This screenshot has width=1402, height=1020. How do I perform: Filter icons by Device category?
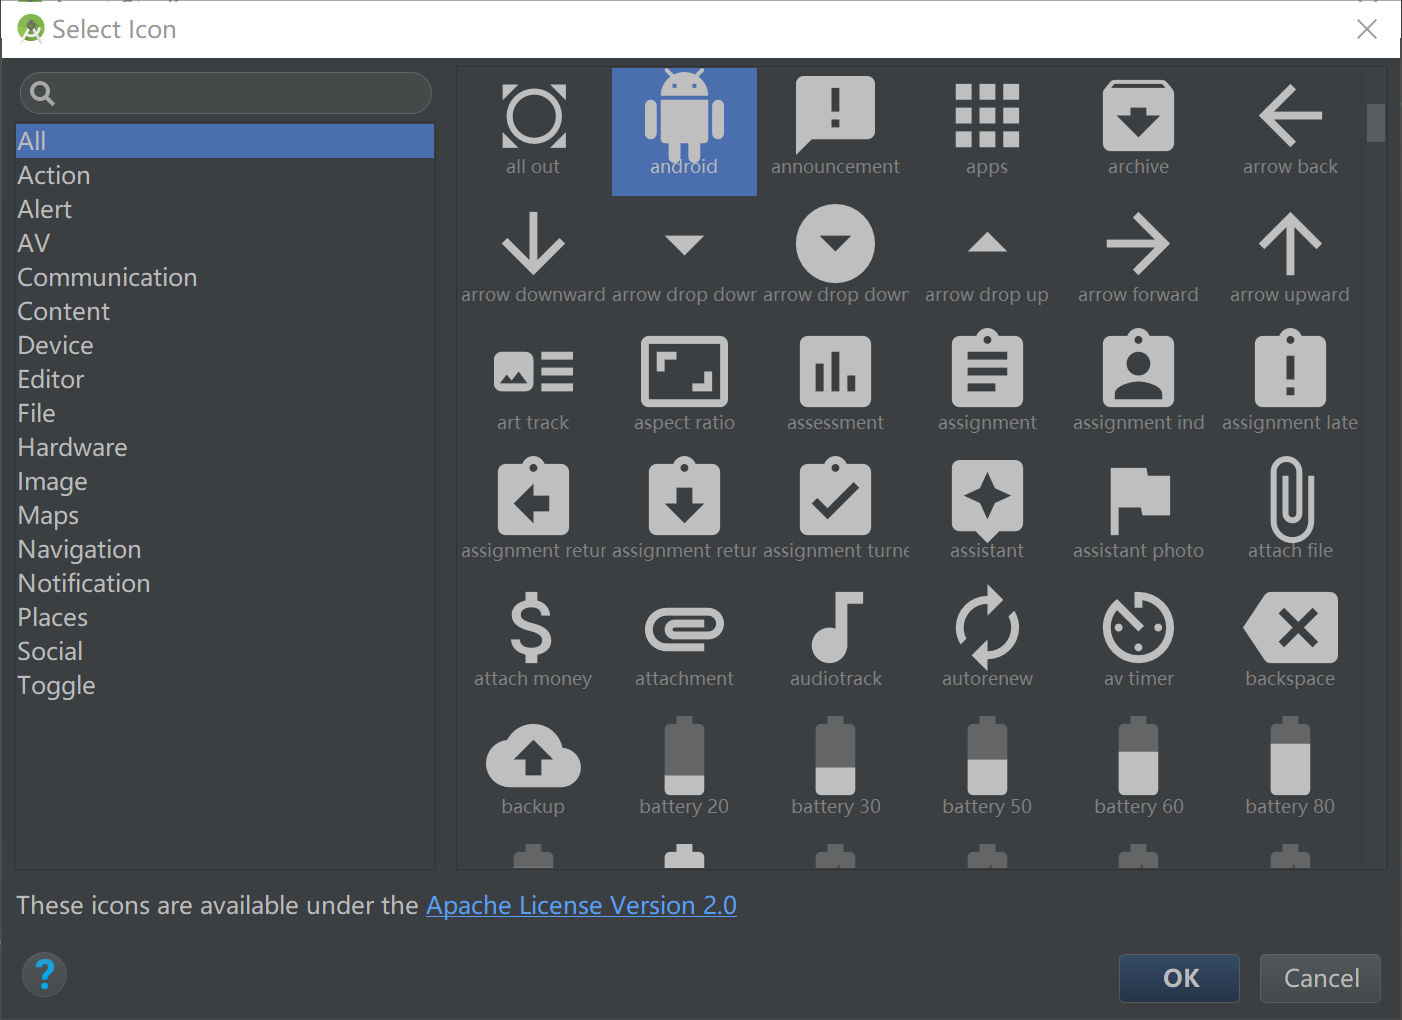[225, 345]
